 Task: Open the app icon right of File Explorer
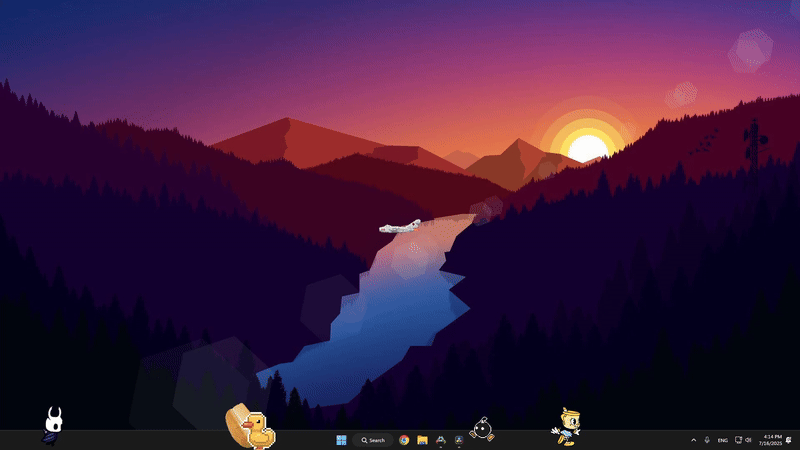coord(441,440)
